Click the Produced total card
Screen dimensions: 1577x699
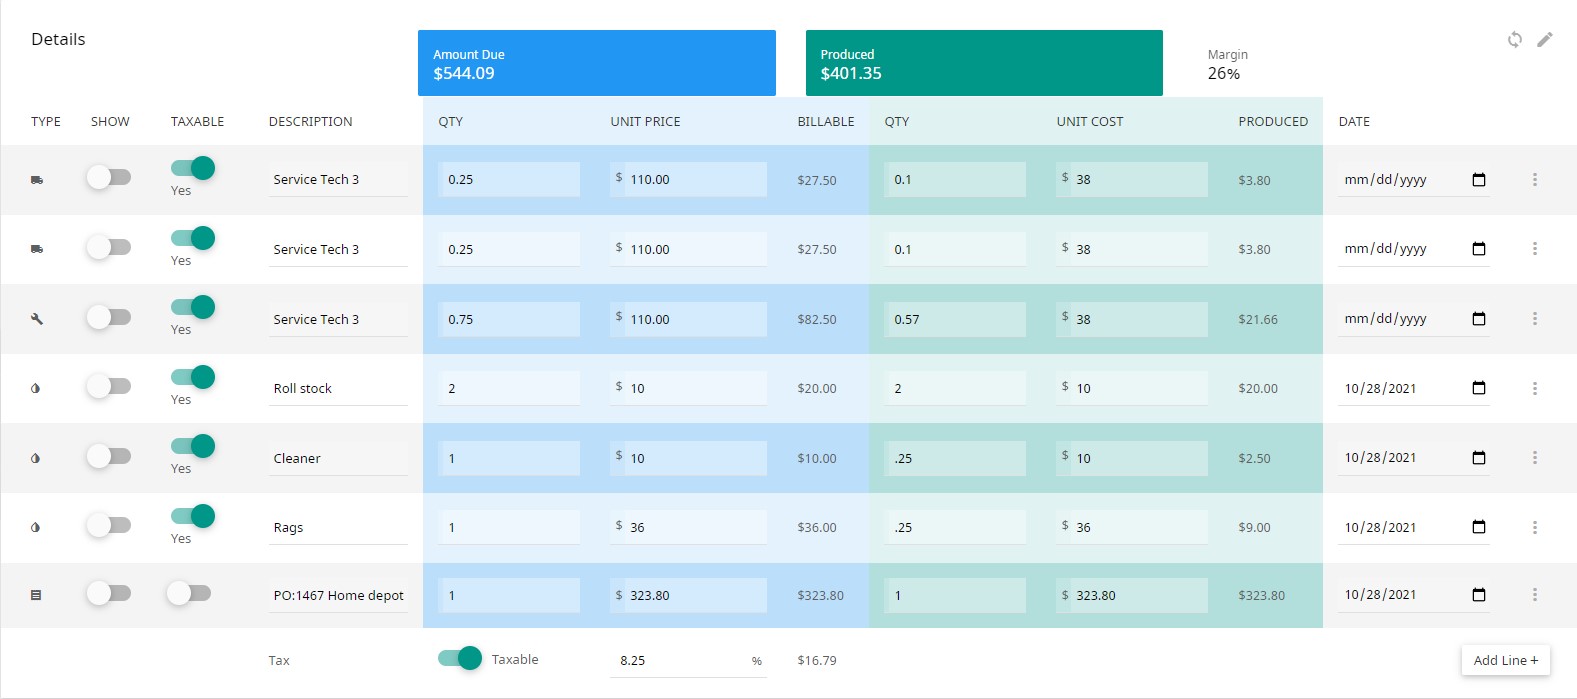[984, 63]
